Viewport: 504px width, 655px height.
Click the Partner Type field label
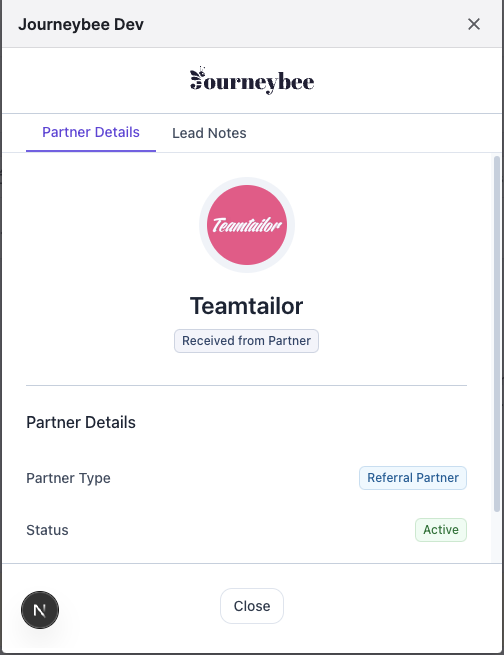(68, 478)
